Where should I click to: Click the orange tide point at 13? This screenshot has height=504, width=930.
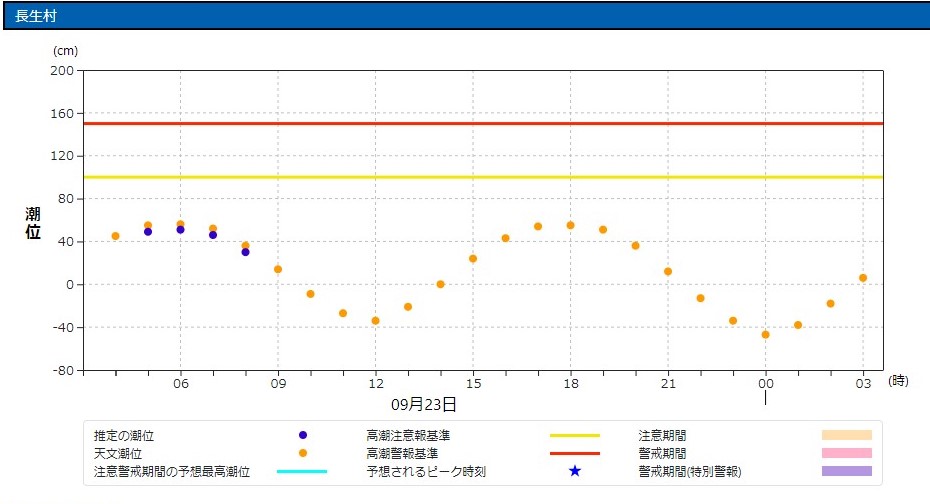tap(408, 307)
